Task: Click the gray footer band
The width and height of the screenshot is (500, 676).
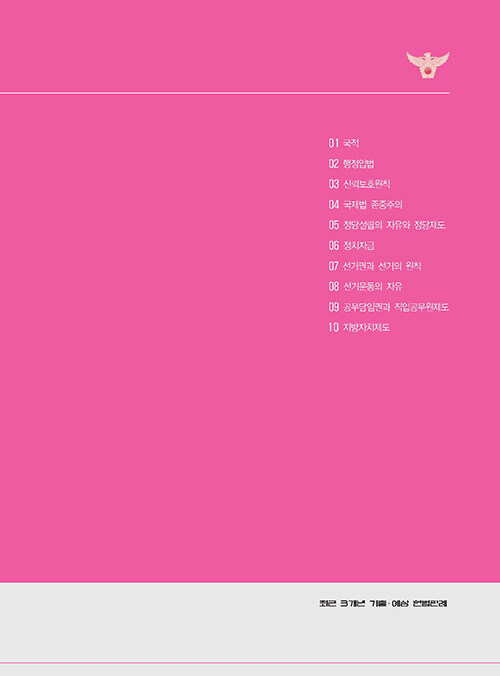Action: click(250, 623)
